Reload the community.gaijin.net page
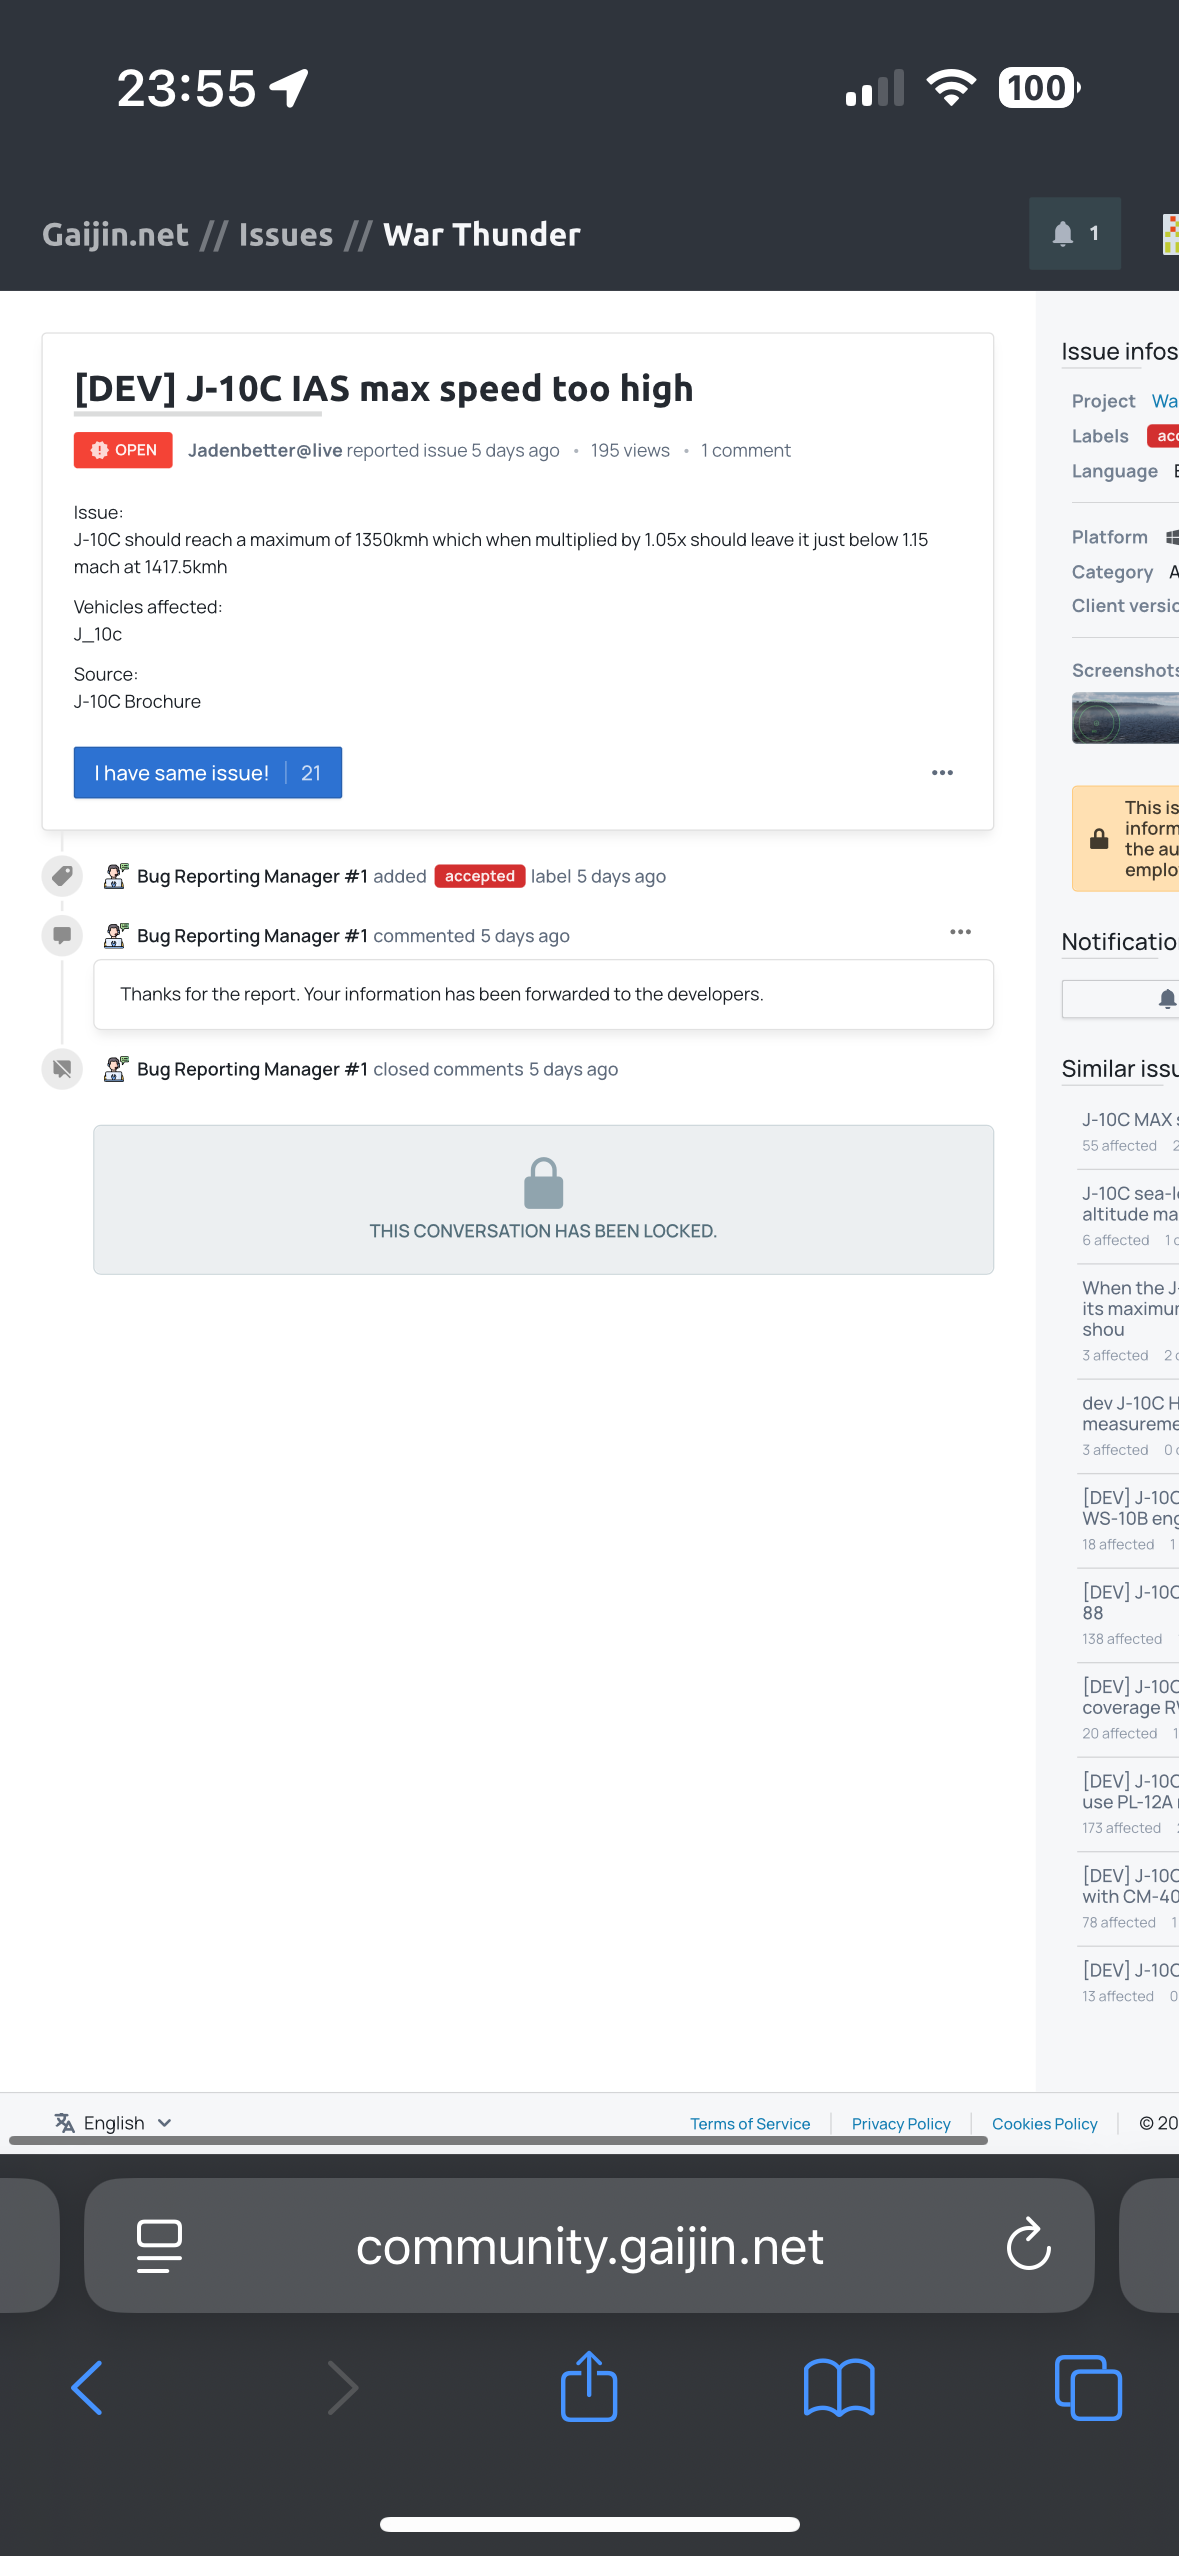Screen dimensions: 1179x2556 tap(1028, 2246)
